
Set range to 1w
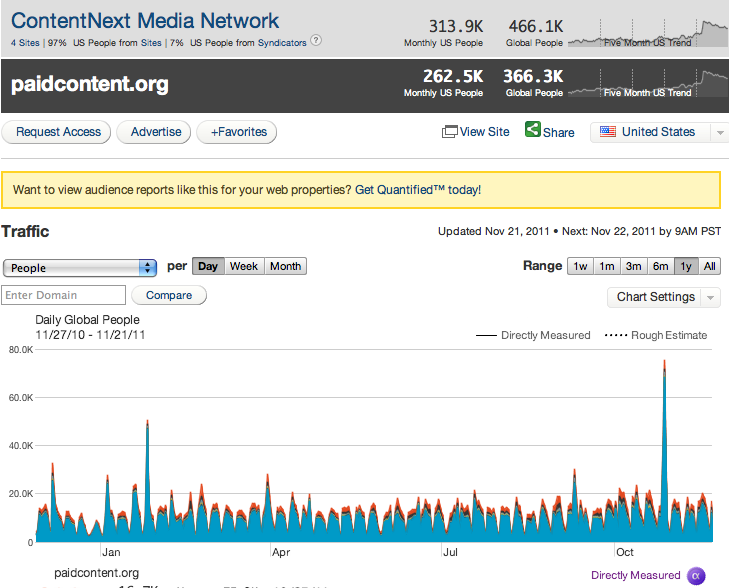click(580, 266)
